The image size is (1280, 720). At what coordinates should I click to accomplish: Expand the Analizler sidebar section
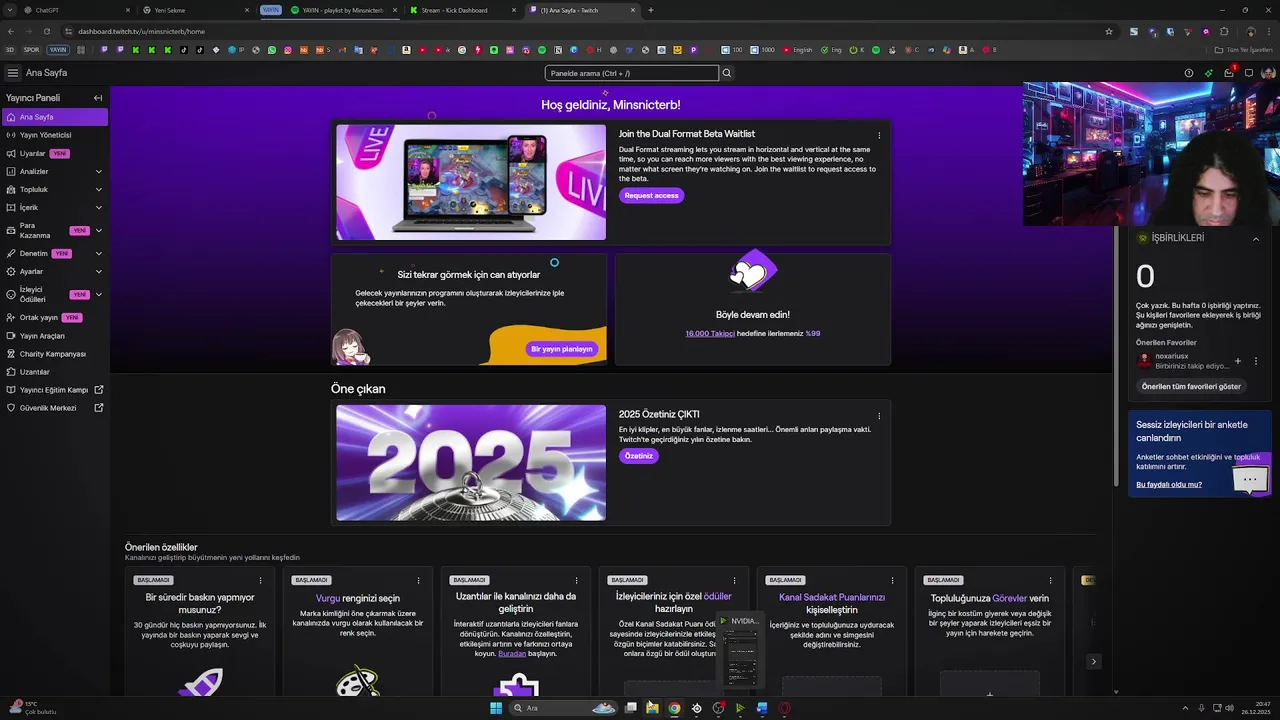coord(98,172)
